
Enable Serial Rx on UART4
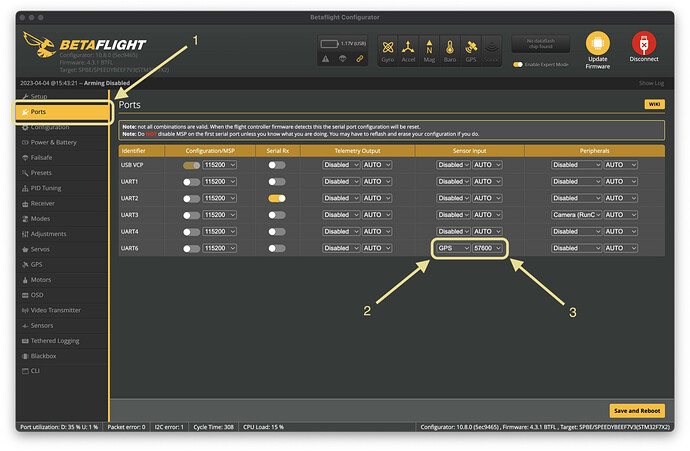[x=277, y=232]
